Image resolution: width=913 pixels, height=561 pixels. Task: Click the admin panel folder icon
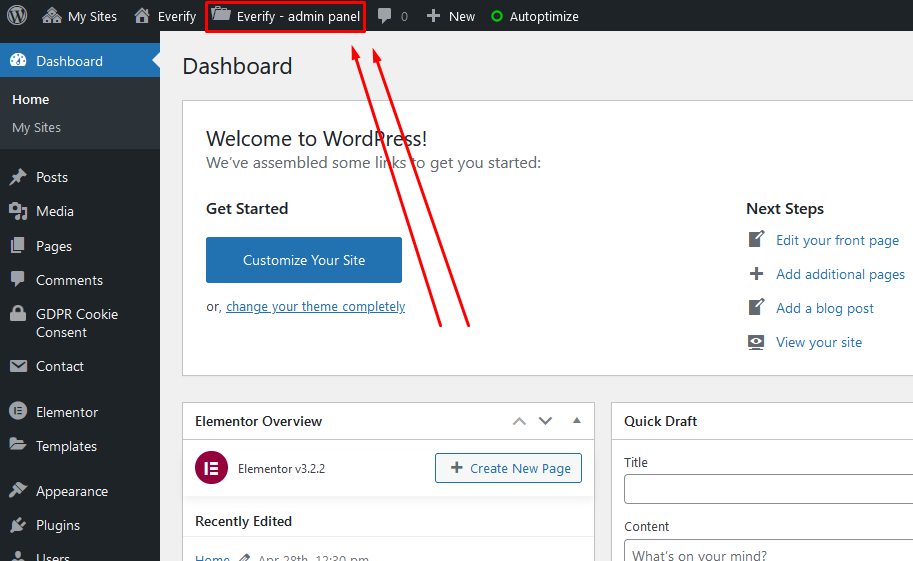pos(221,15)
